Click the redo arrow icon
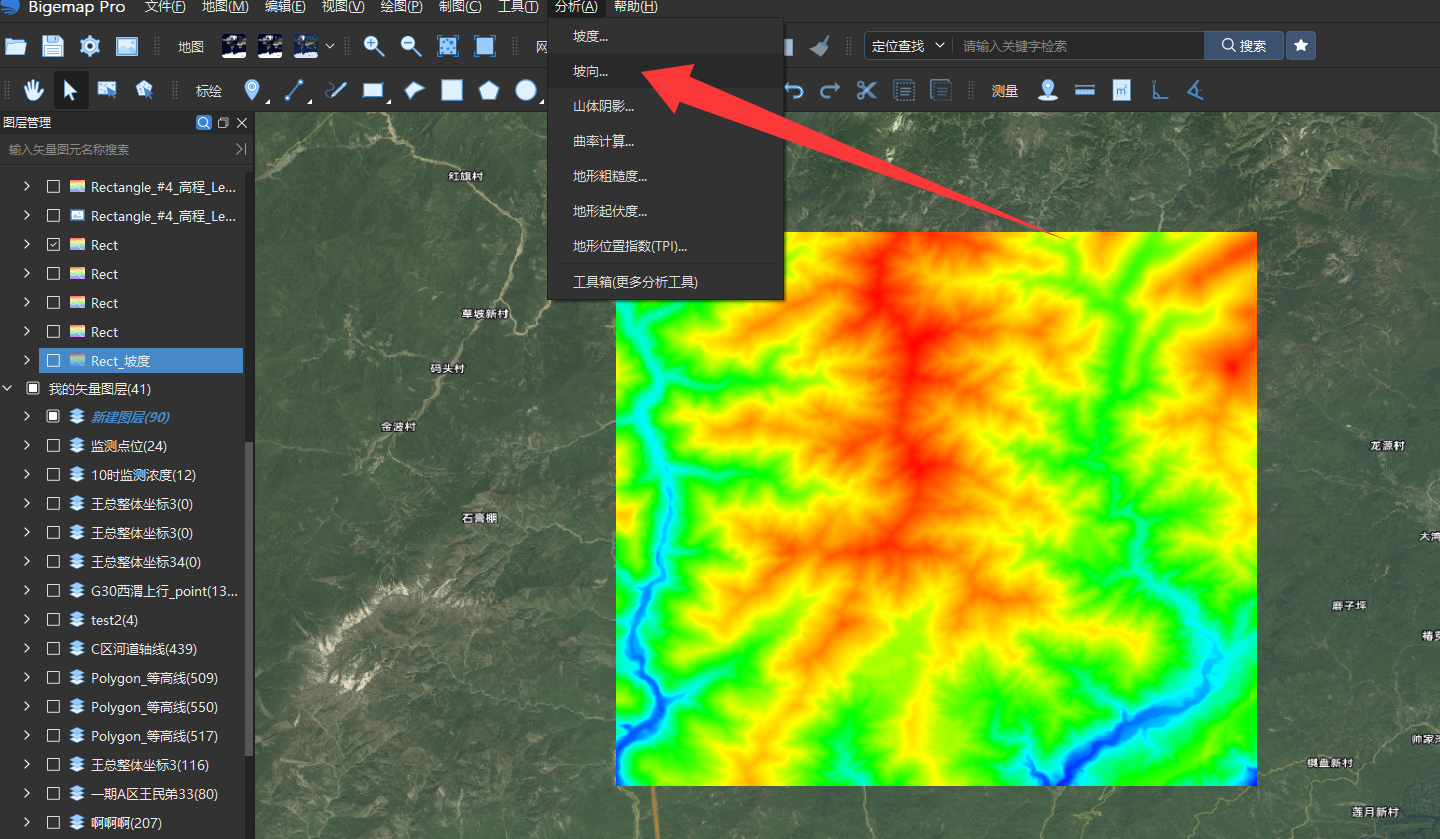 830,90
